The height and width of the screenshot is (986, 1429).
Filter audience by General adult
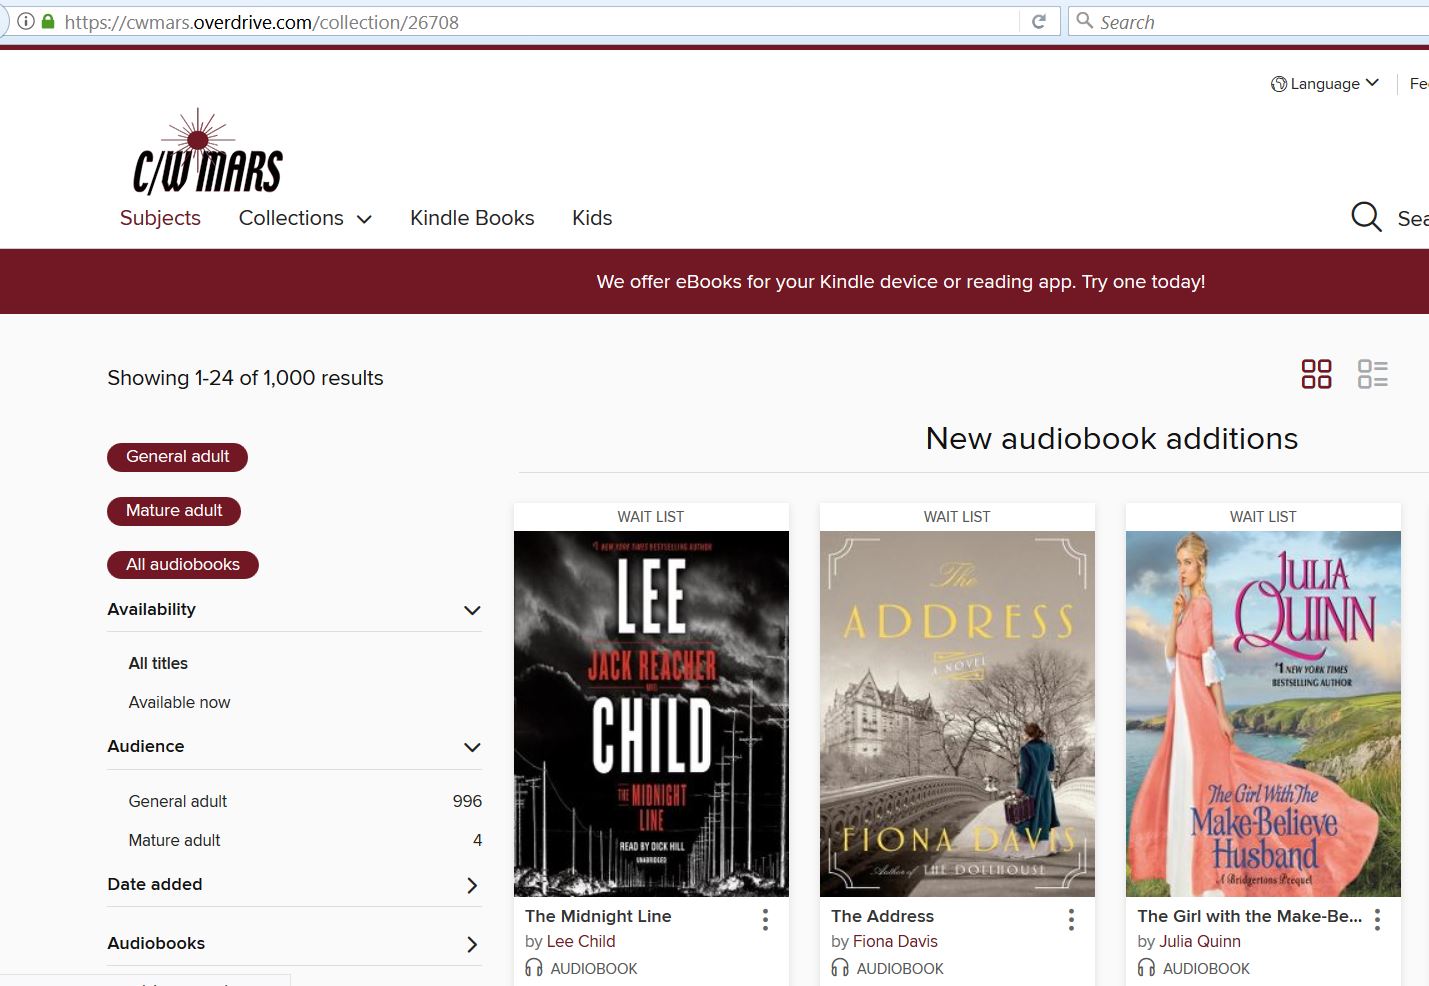[x=178, y=801]
